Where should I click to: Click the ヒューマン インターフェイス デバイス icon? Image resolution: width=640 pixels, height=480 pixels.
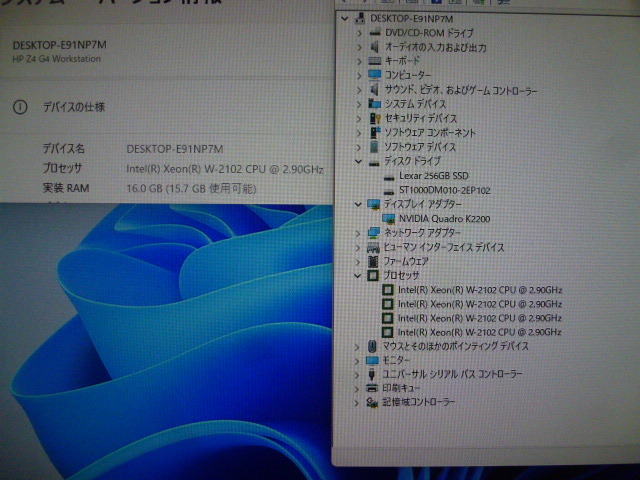[373, 247]
